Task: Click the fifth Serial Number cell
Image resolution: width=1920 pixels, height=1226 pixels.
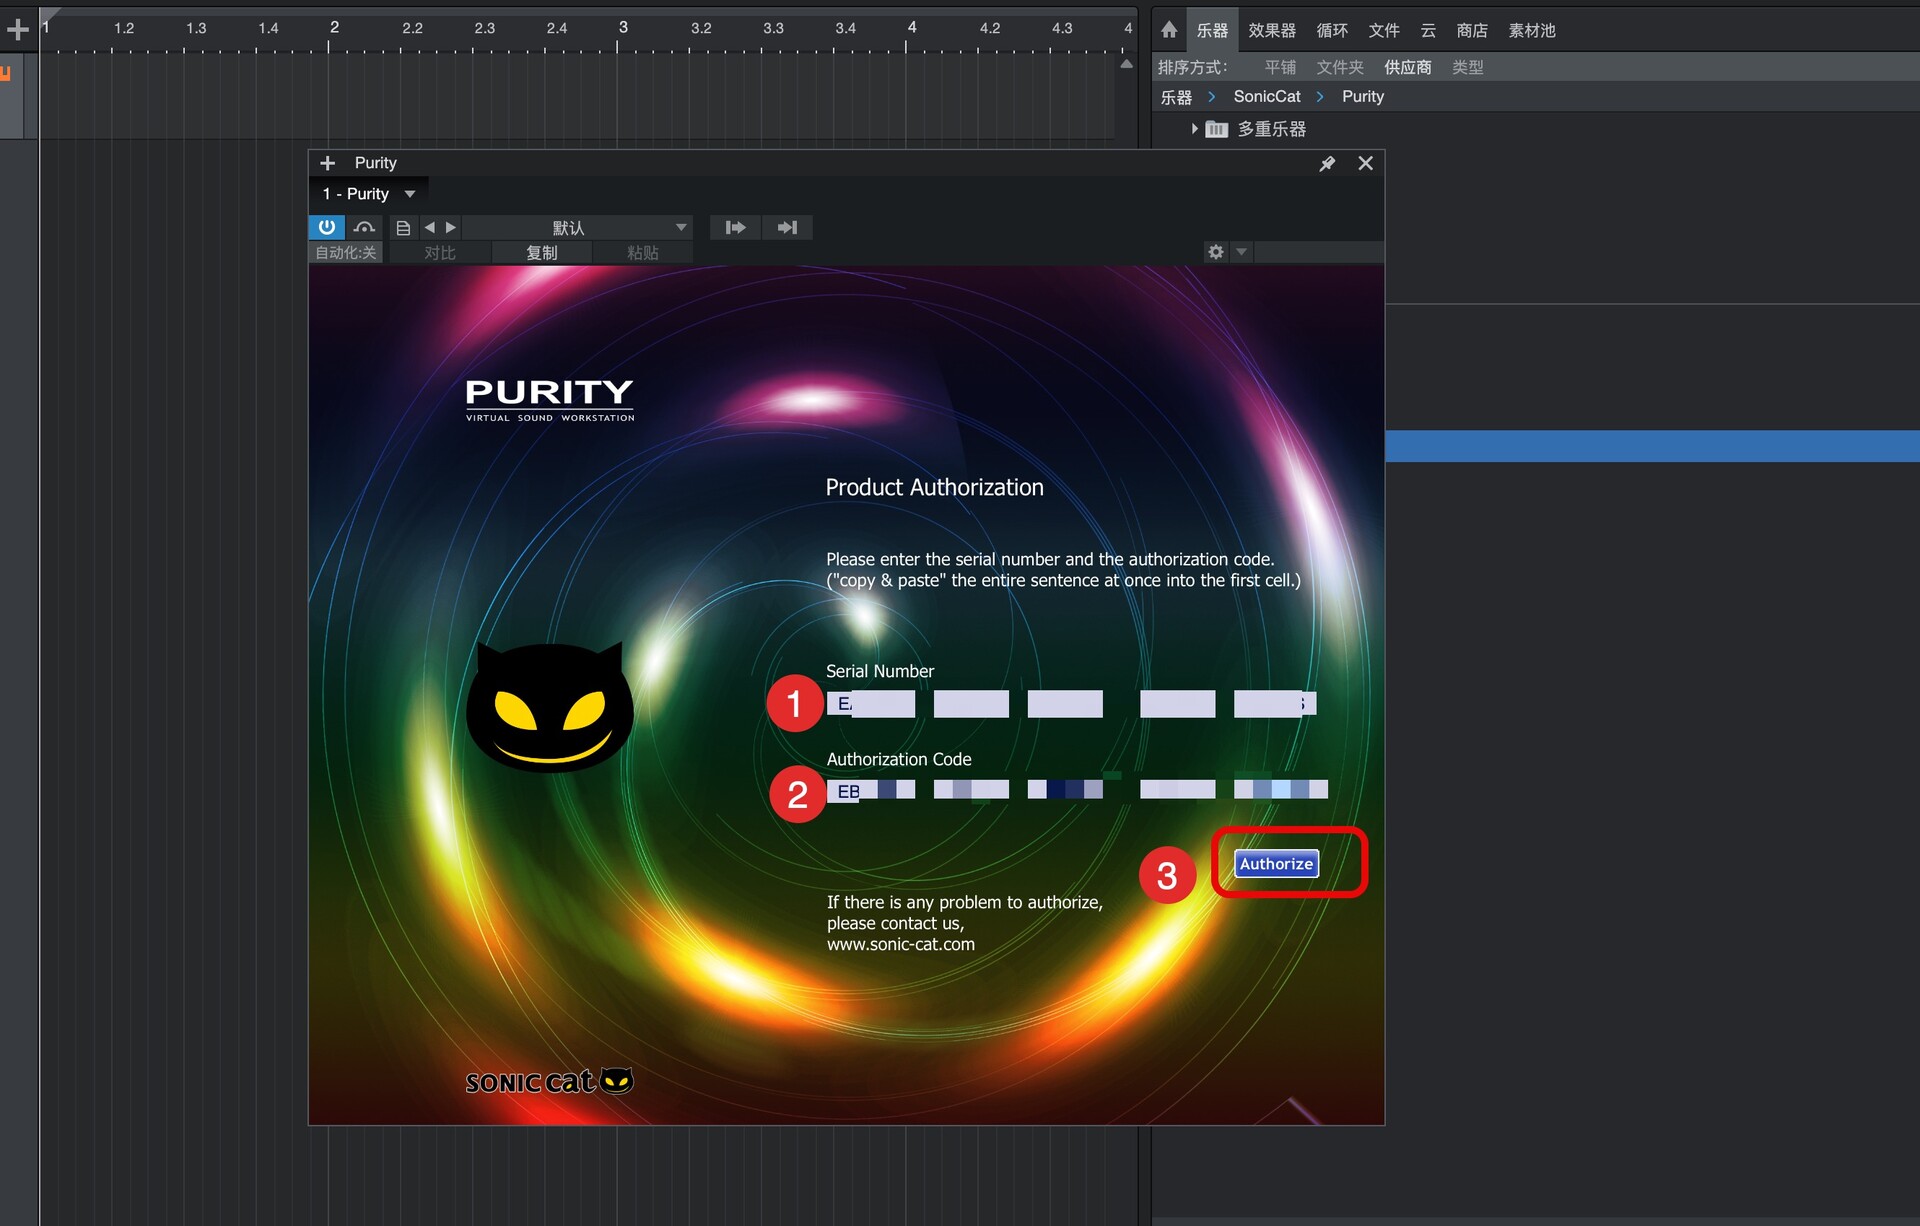Action: click(1275, 704)
